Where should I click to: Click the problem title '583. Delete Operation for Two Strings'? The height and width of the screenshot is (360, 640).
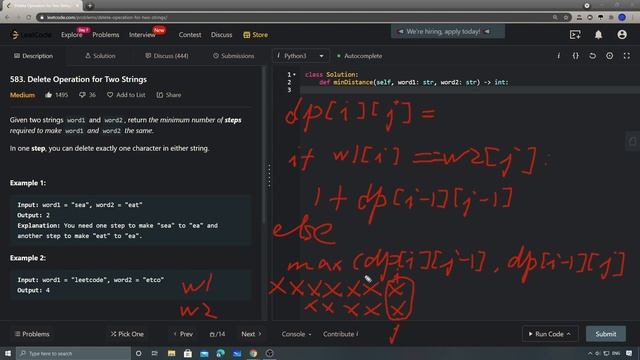coord(78,79)
